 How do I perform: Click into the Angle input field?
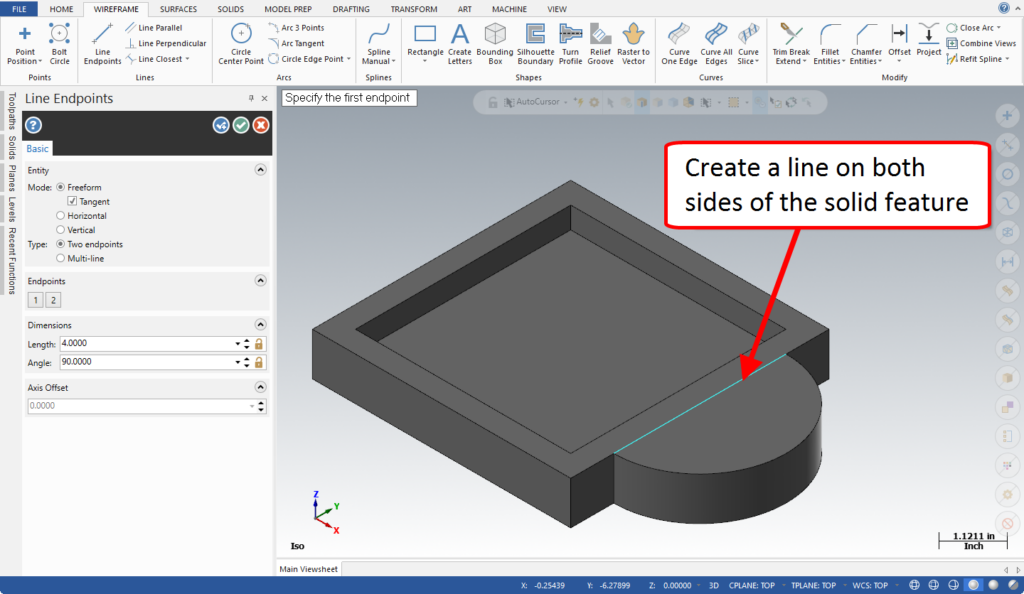(147, 362)
